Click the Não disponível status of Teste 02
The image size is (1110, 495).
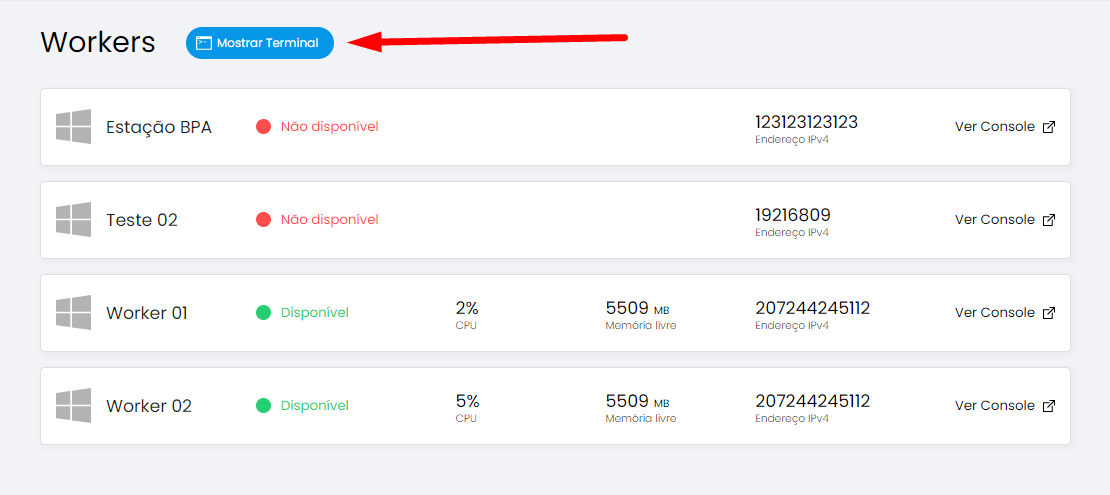tap(330, 220)
